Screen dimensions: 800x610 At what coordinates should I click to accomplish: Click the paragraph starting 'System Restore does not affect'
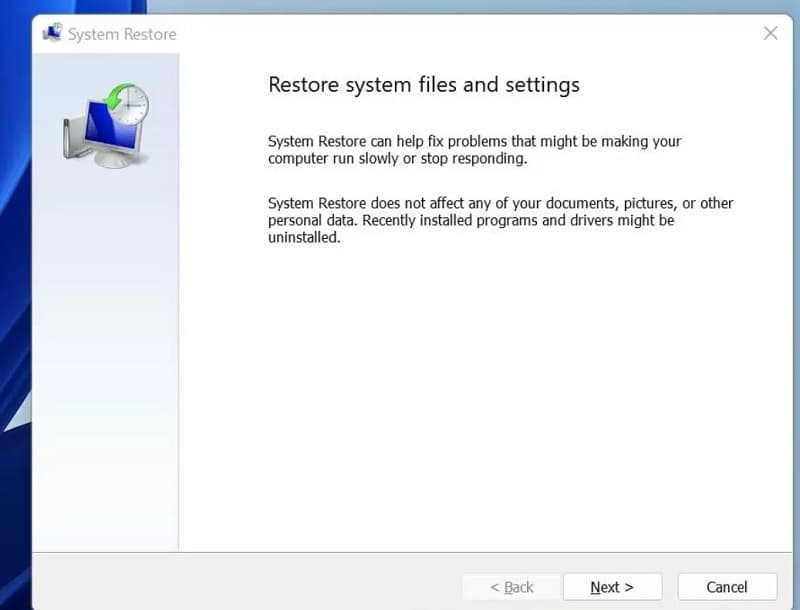501,220
